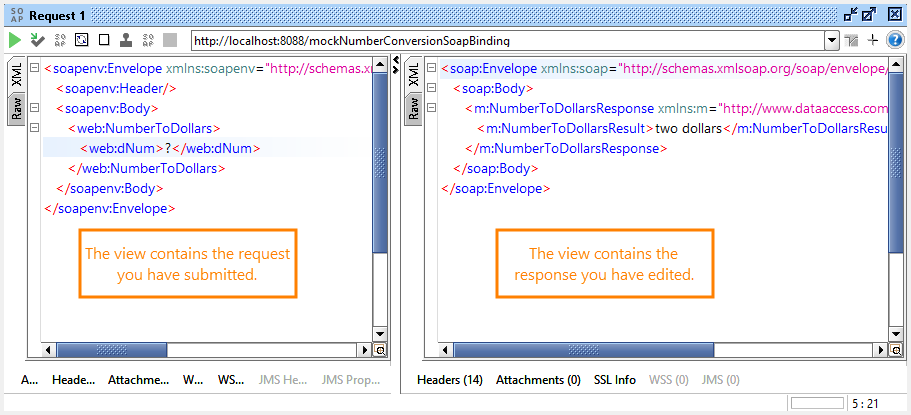
Task: Click the response pane scroll left arrow
Action: tap(446, 350)
